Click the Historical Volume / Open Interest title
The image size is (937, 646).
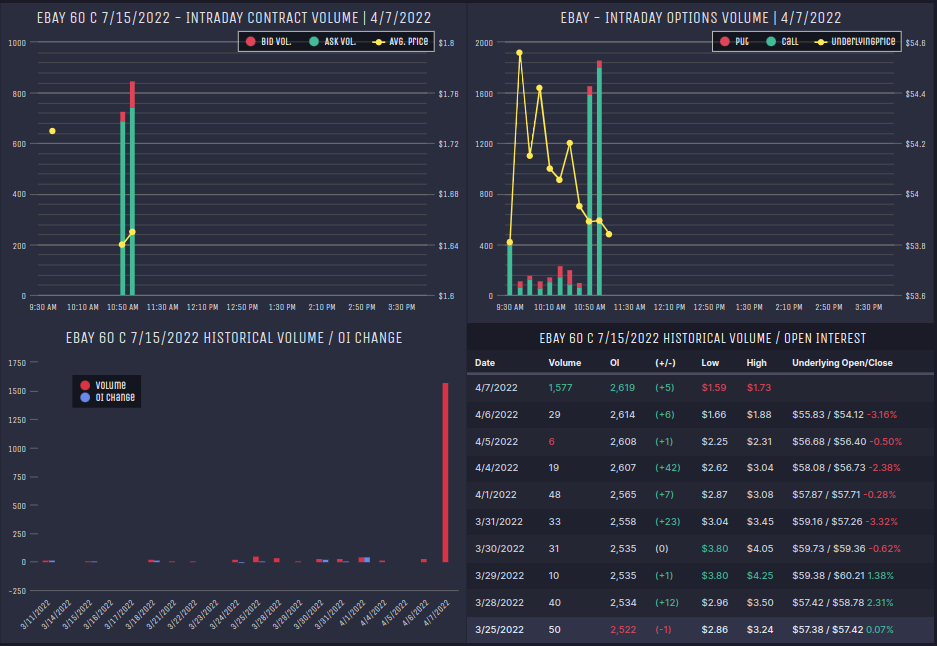(702, 338)
